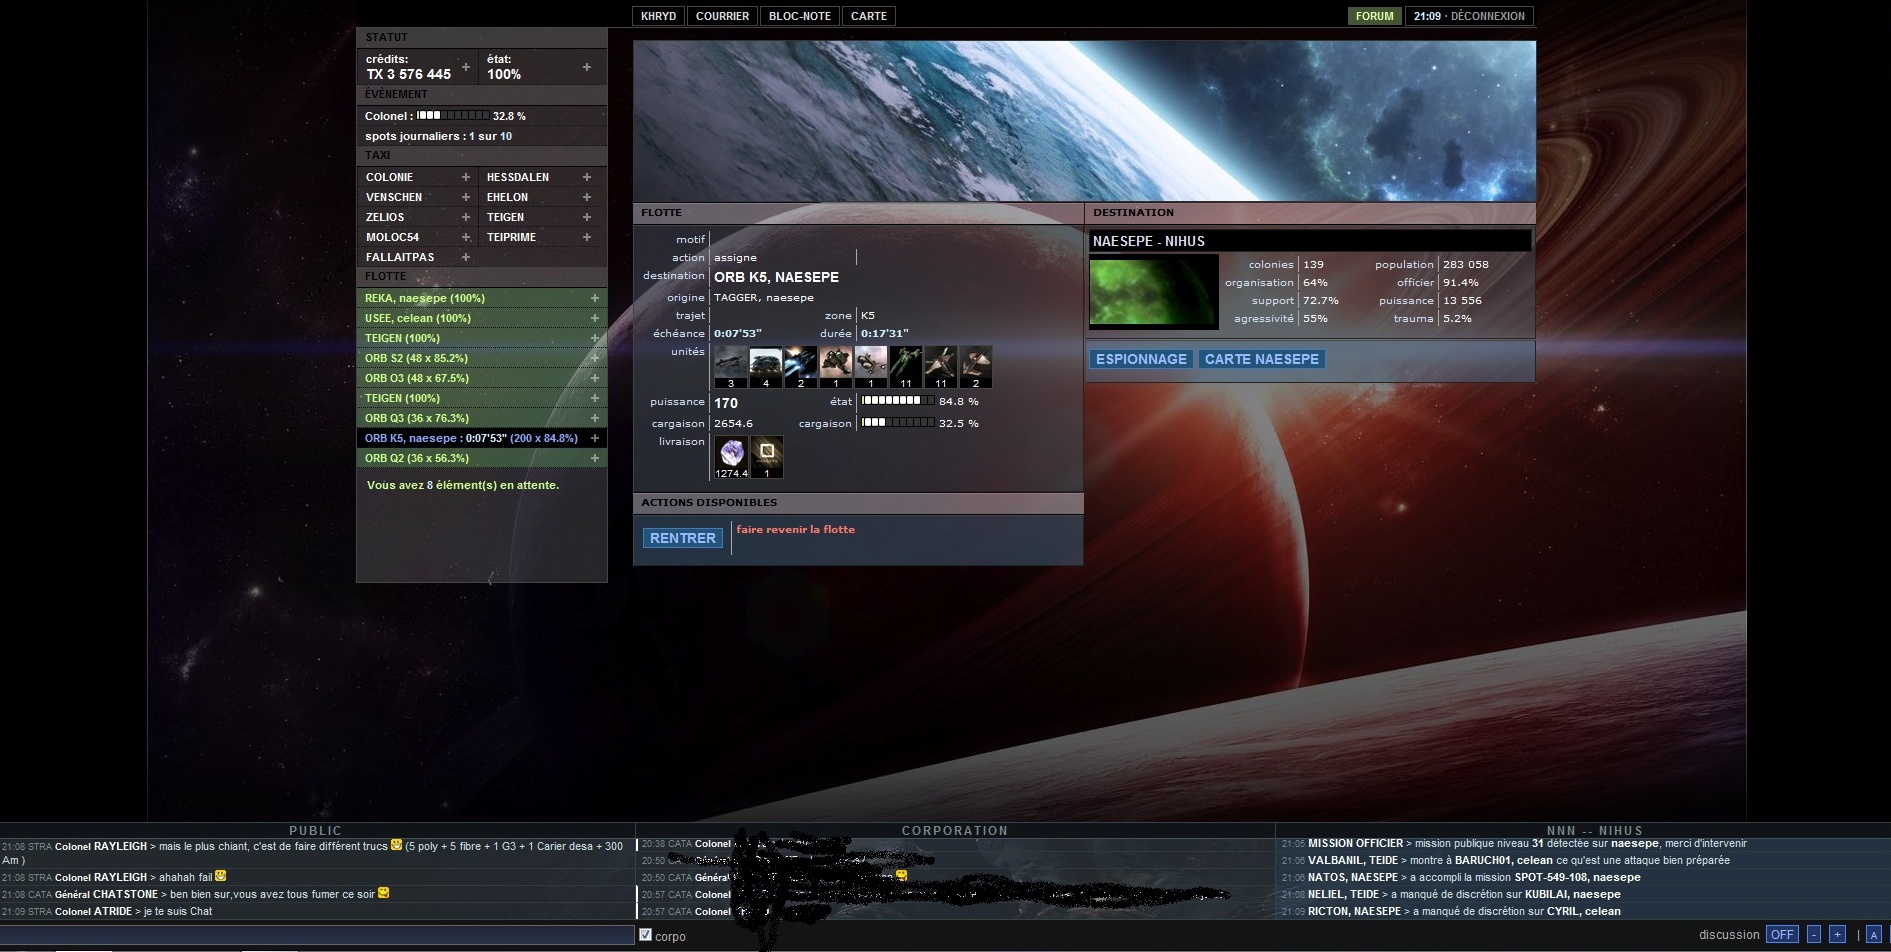1891x952 pixels.
Task: Click the discussion plus button
Action: tap(1837, 934)
